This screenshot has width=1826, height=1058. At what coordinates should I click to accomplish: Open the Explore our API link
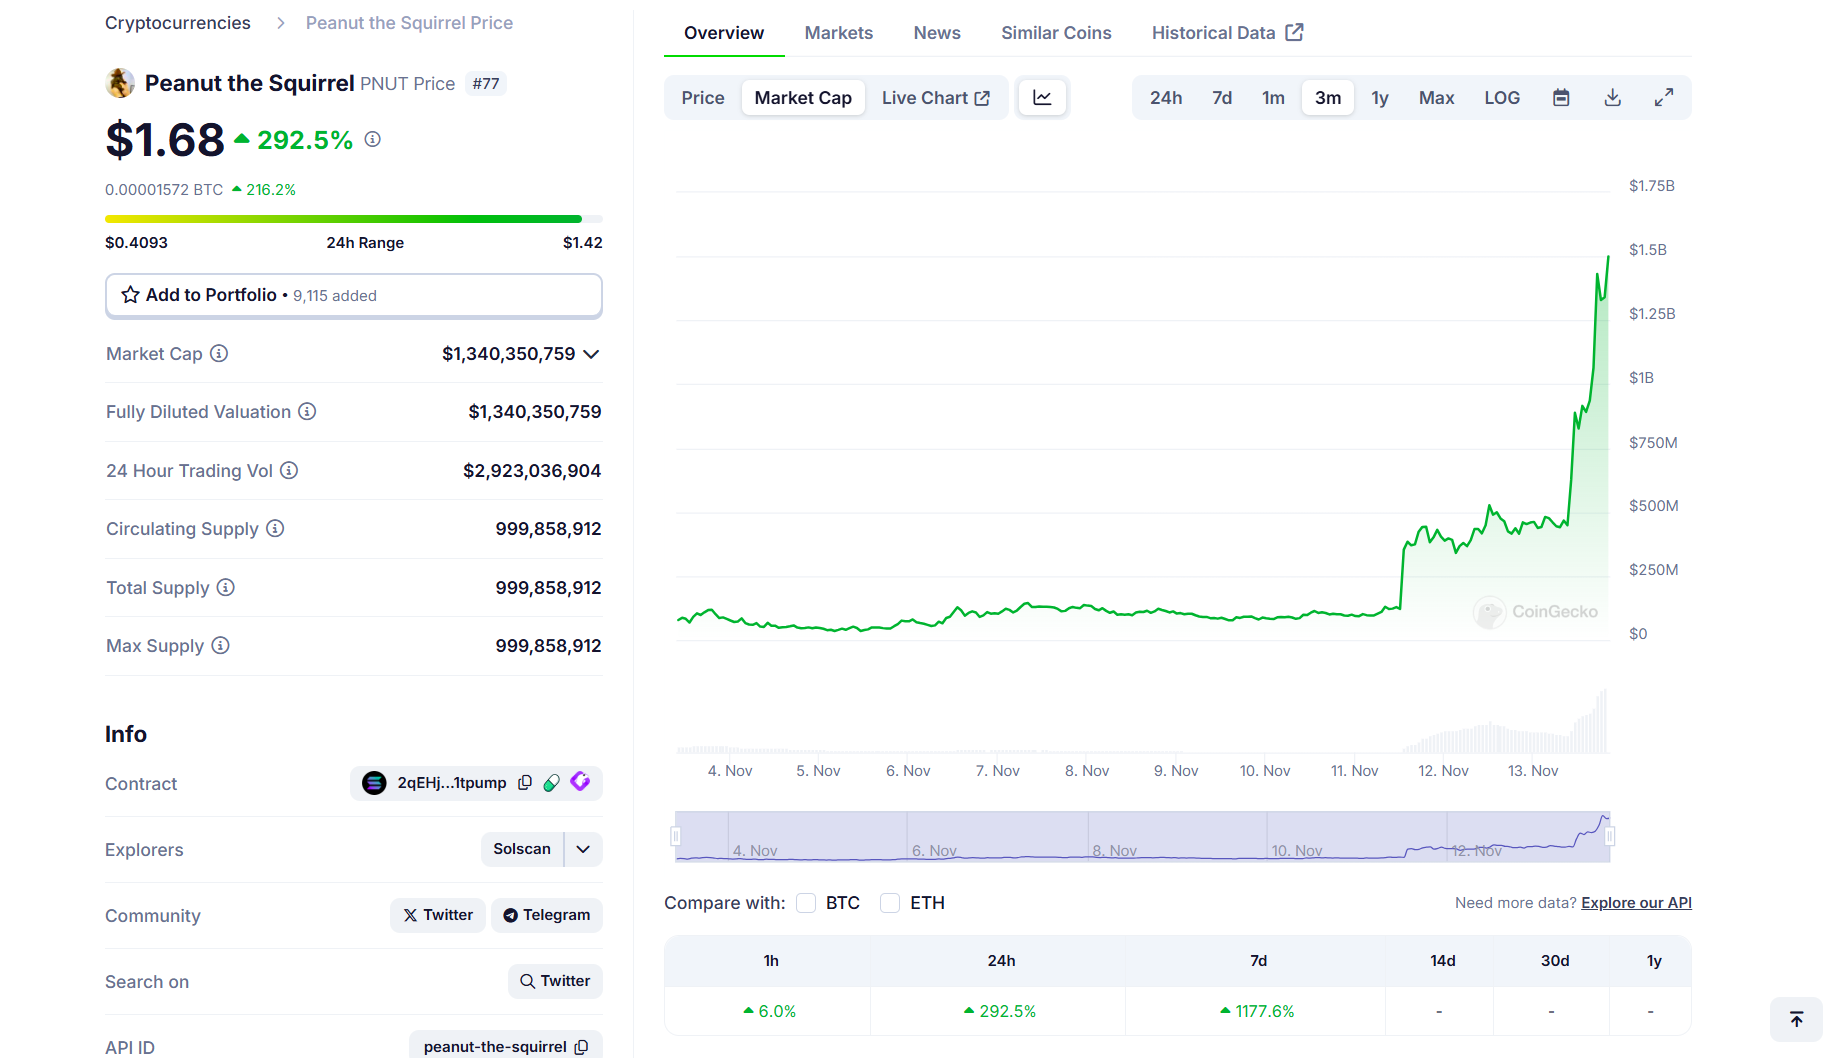click(1636, 903)
